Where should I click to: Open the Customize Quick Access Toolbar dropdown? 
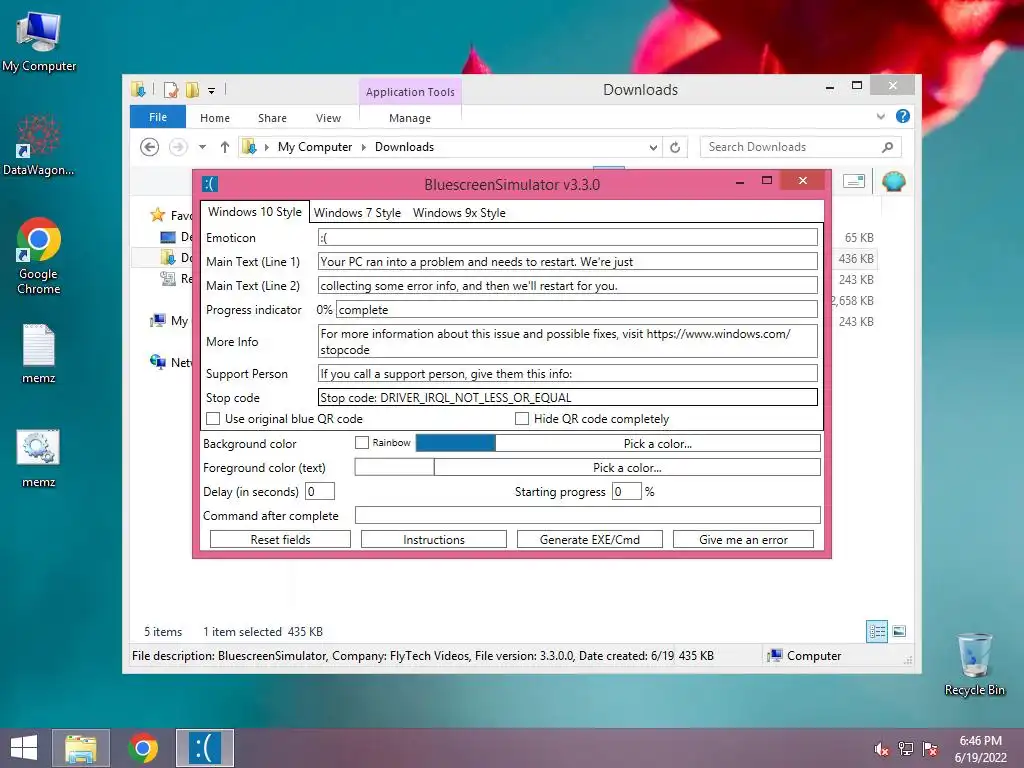pos(212,91)
